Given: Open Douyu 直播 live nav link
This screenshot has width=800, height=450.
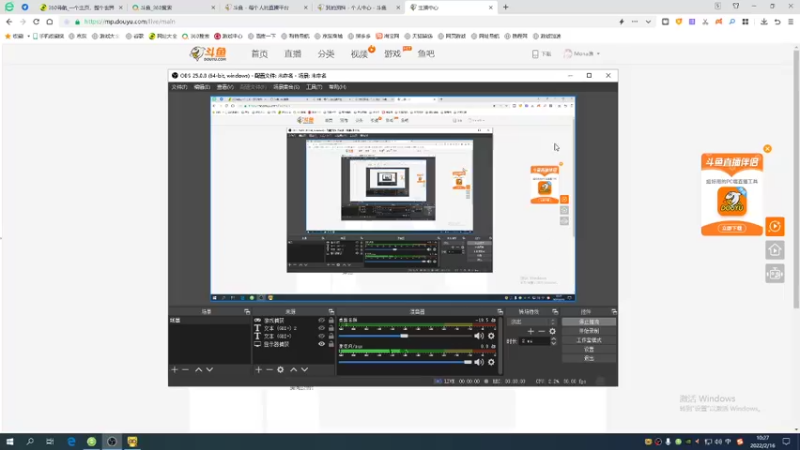Looking at the screenshot, I should pos(293,54).
